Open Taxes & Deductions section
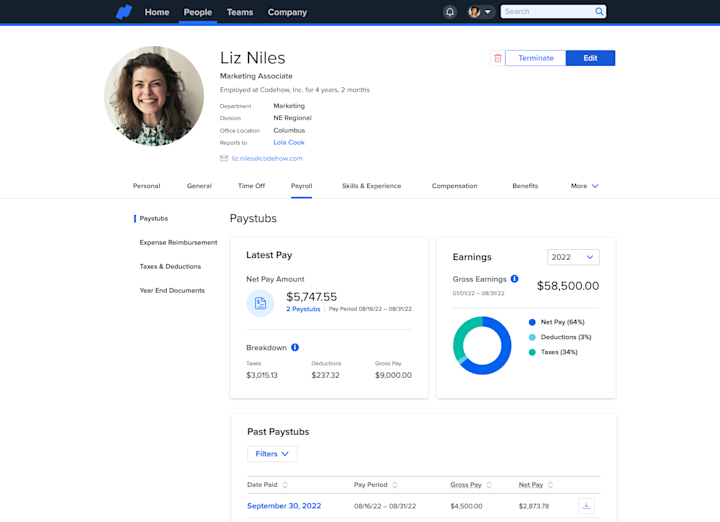Viewport: 720px width, 522px height. [170, 266]
